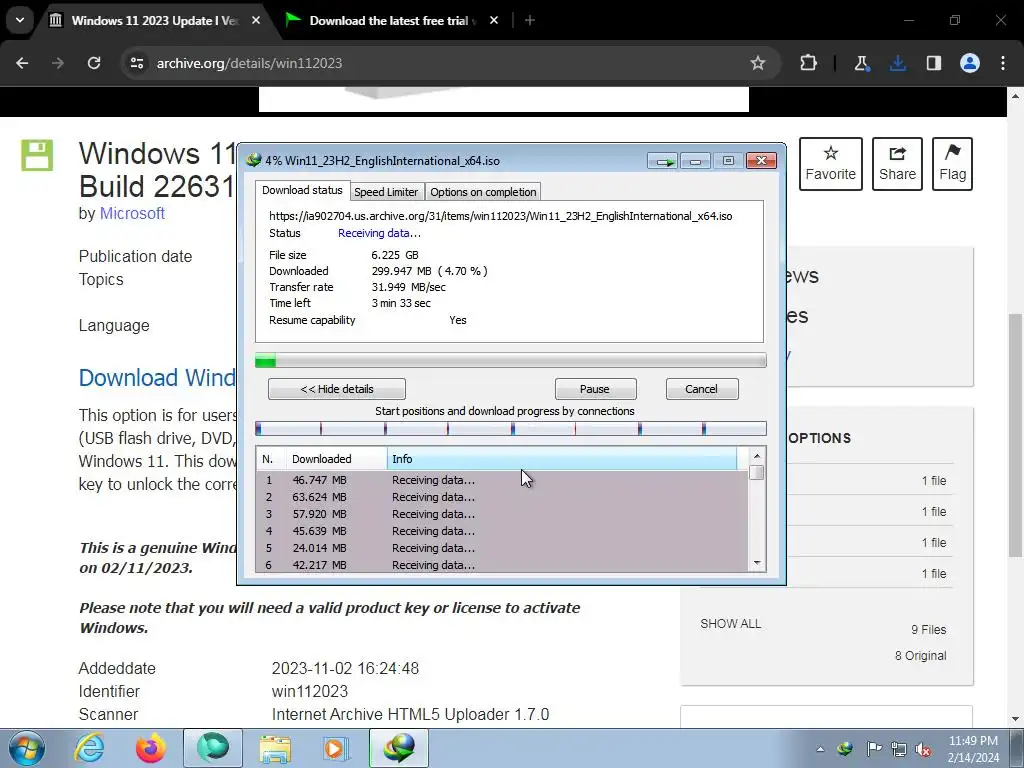Open the Windows Start orb
Viewport: 1024px width, 768px height.
click(26, 748)
